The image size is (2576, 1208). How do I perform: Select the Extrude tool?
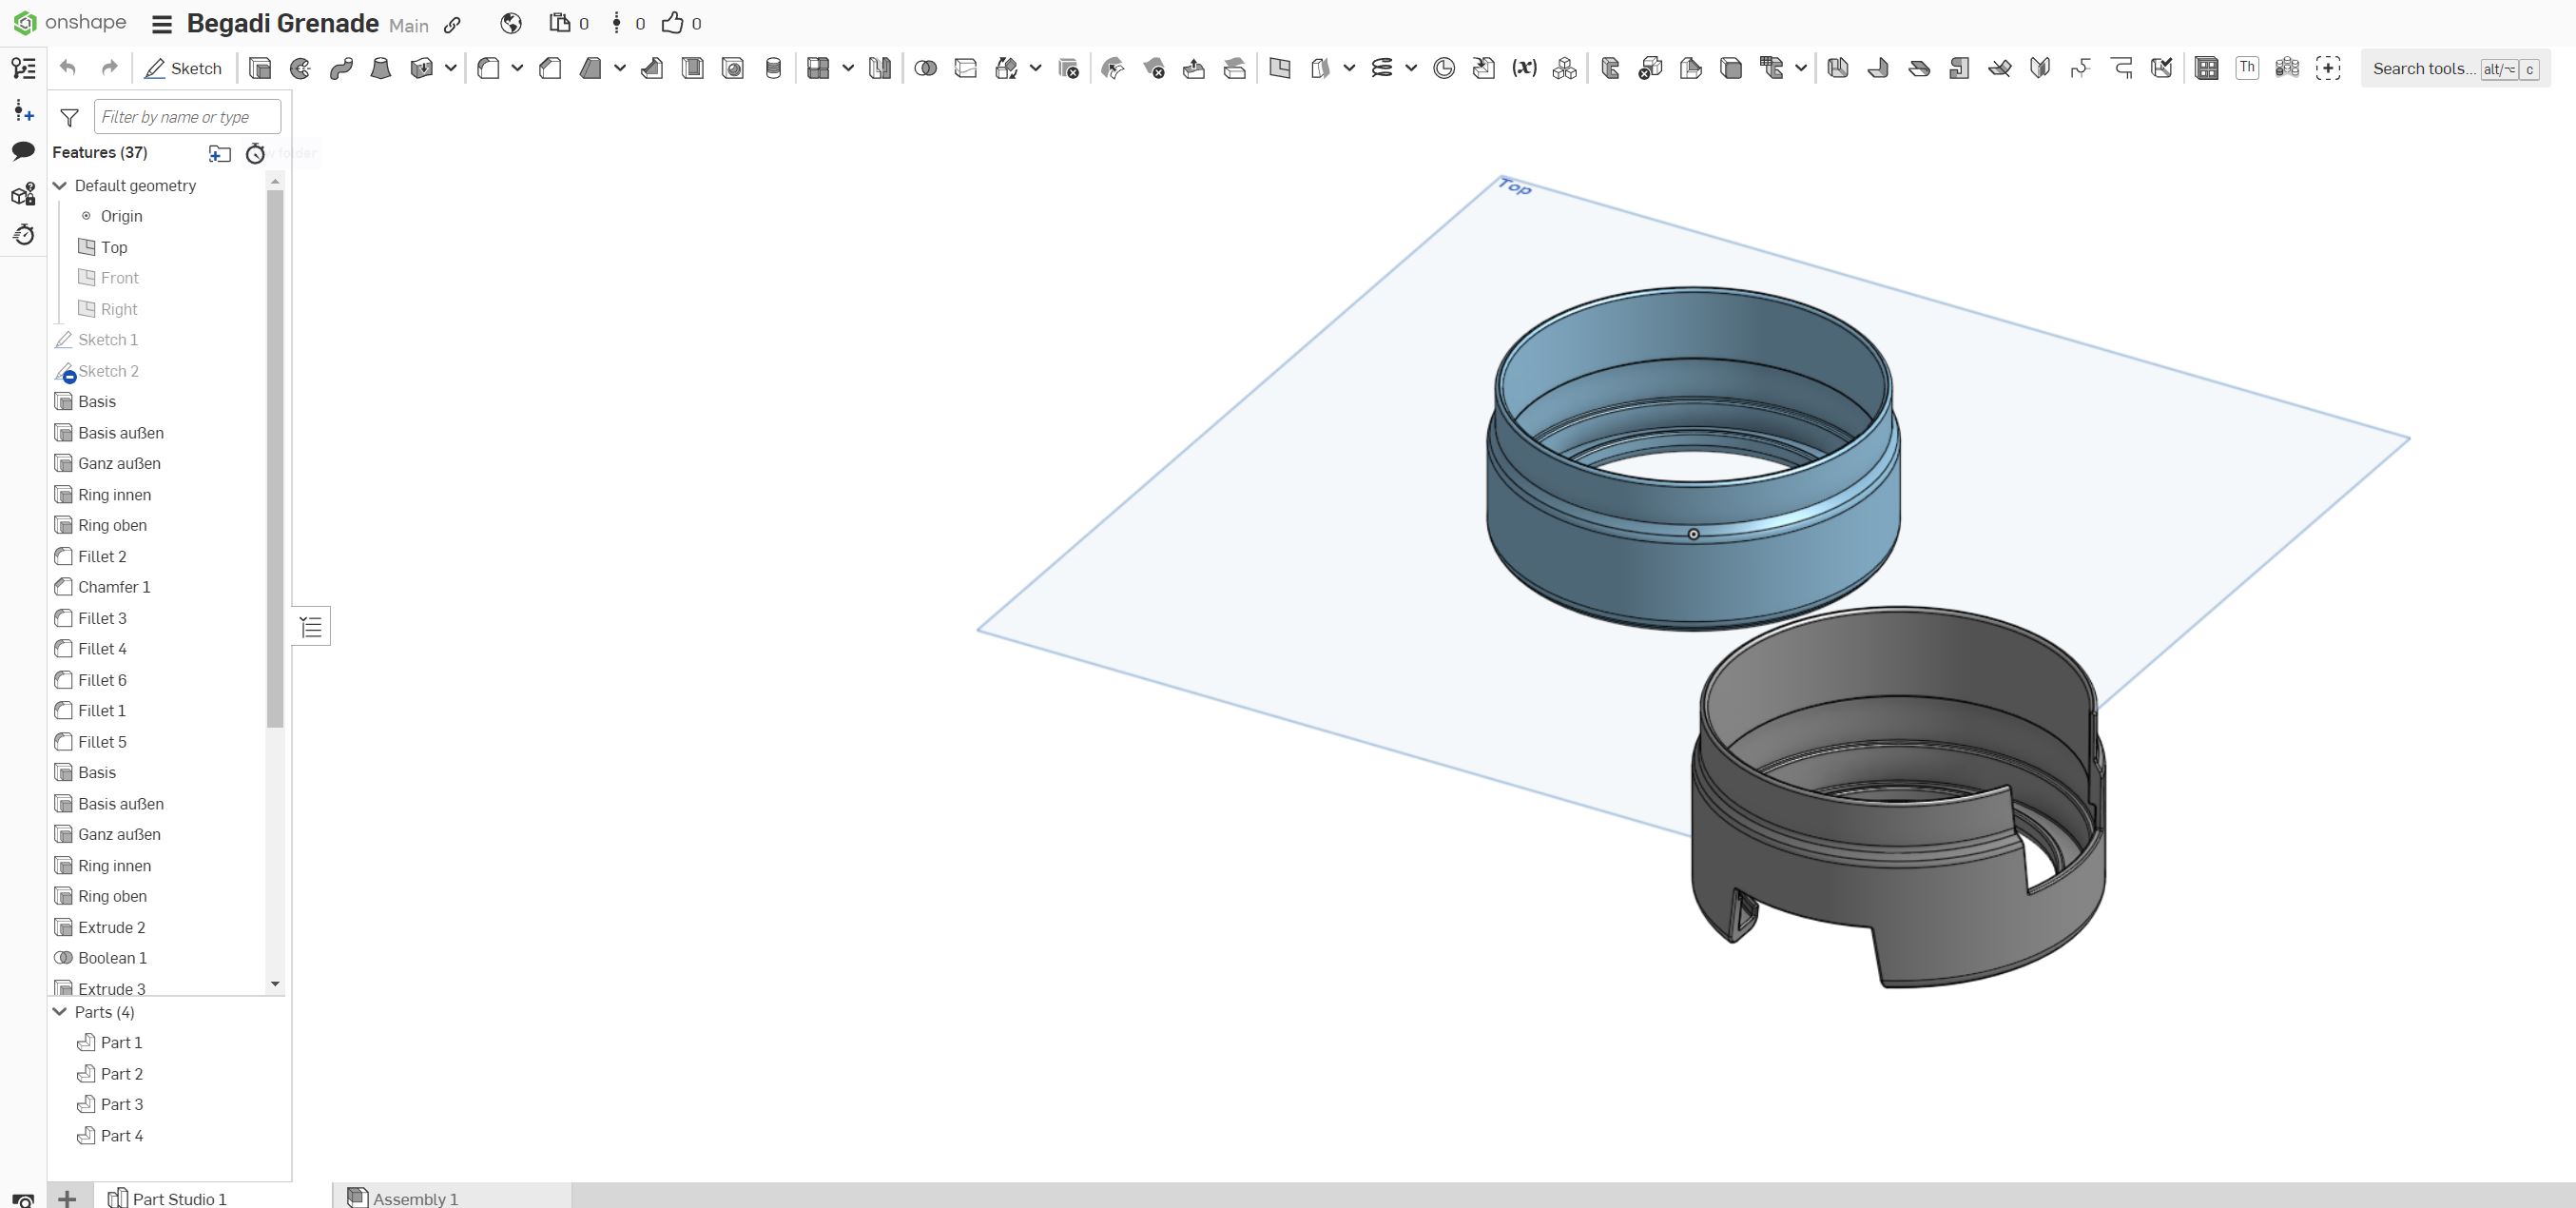coord(260,68)
